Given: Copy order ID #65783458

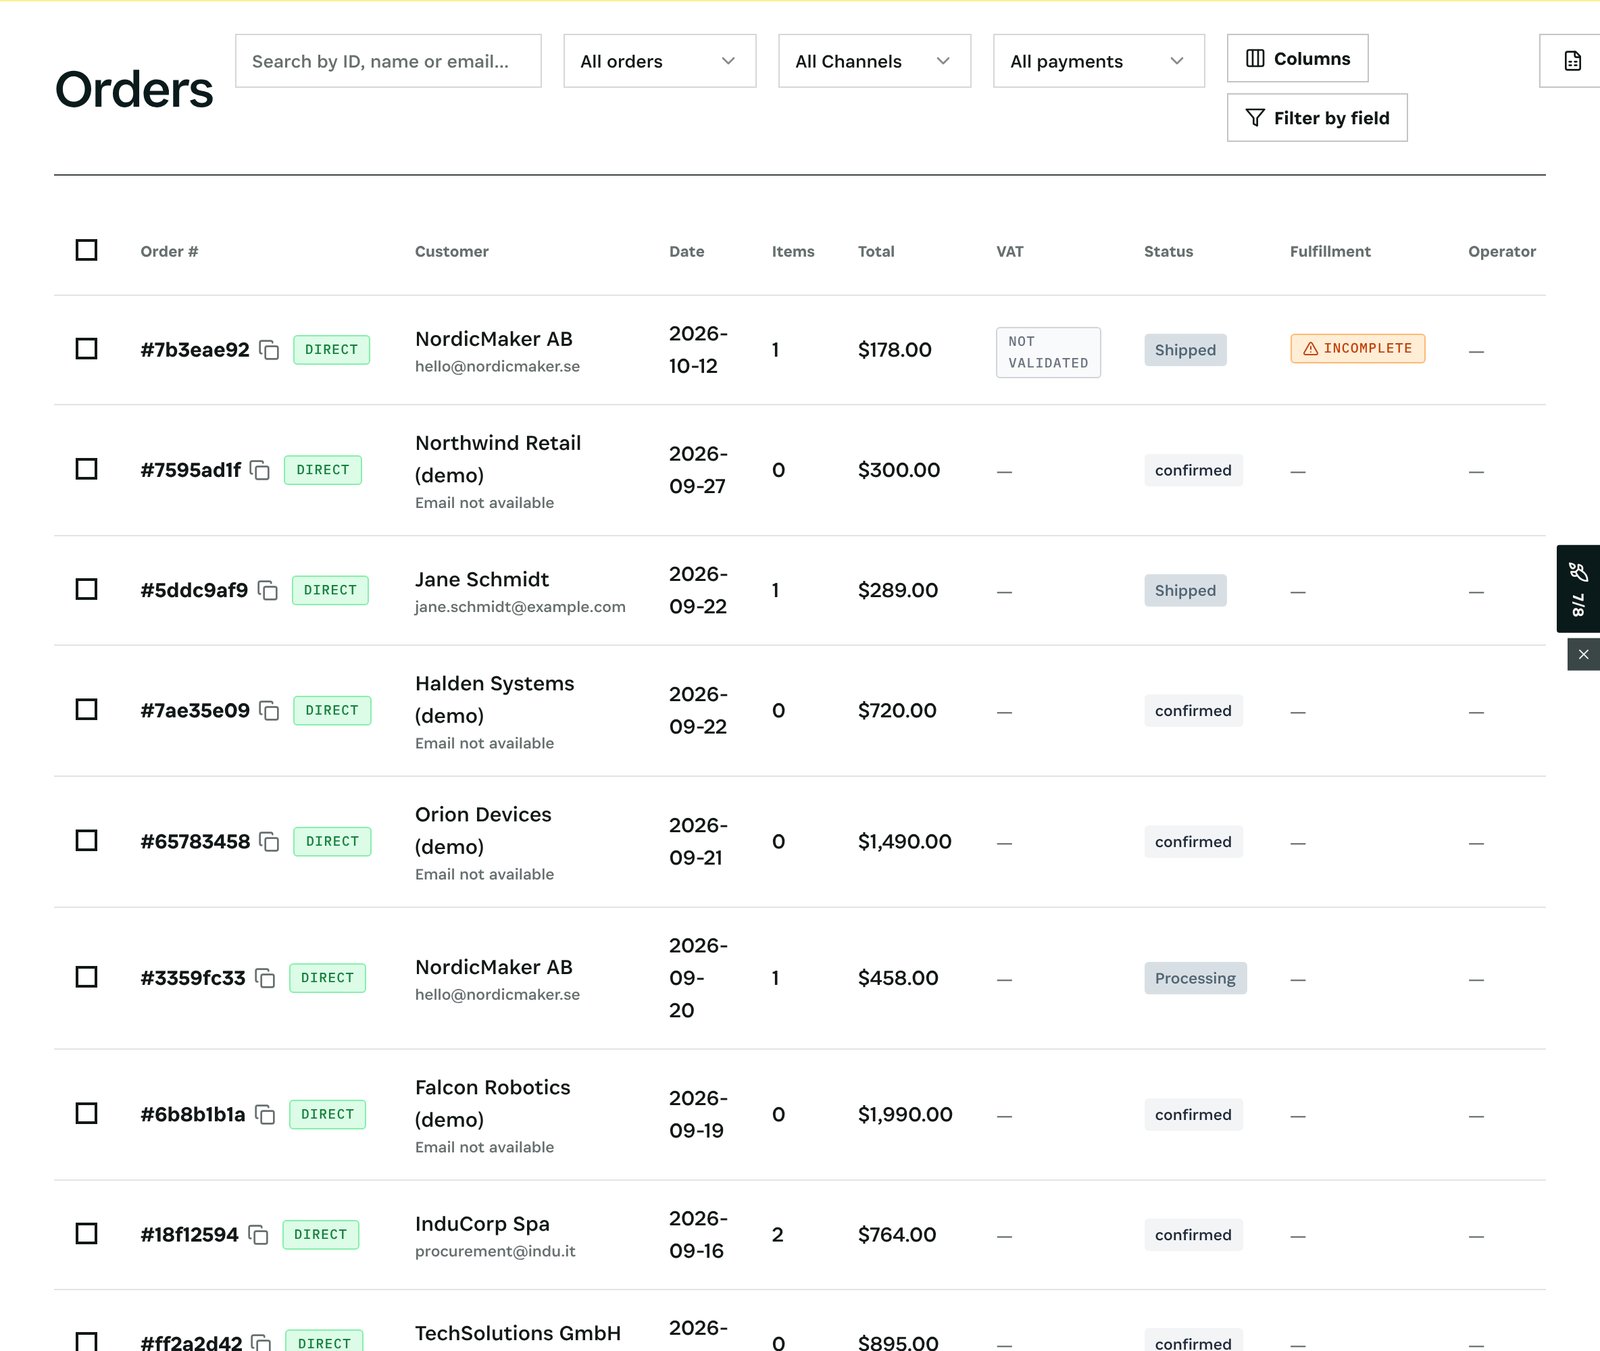Looking at the screenshot, I should 269,842.
